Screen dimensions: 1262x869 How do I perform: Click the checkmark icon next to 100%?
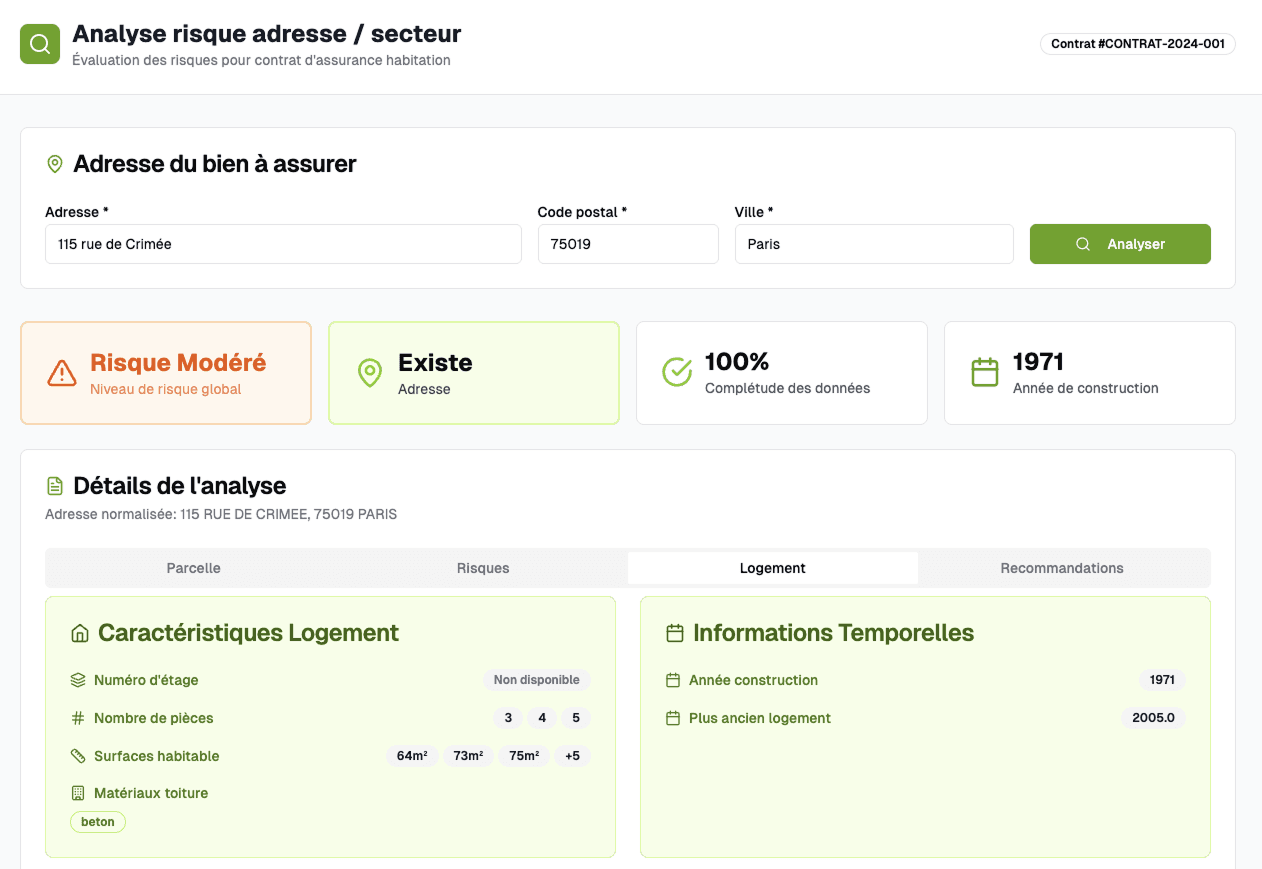677,372
